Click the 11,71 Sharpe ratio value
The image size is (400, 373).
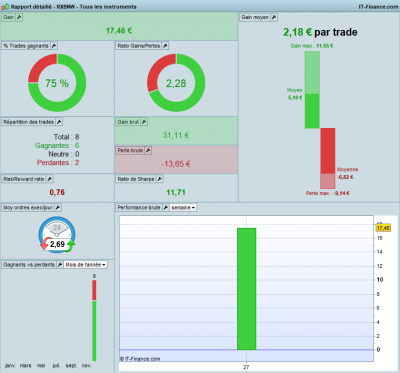(x=176, y=192)
